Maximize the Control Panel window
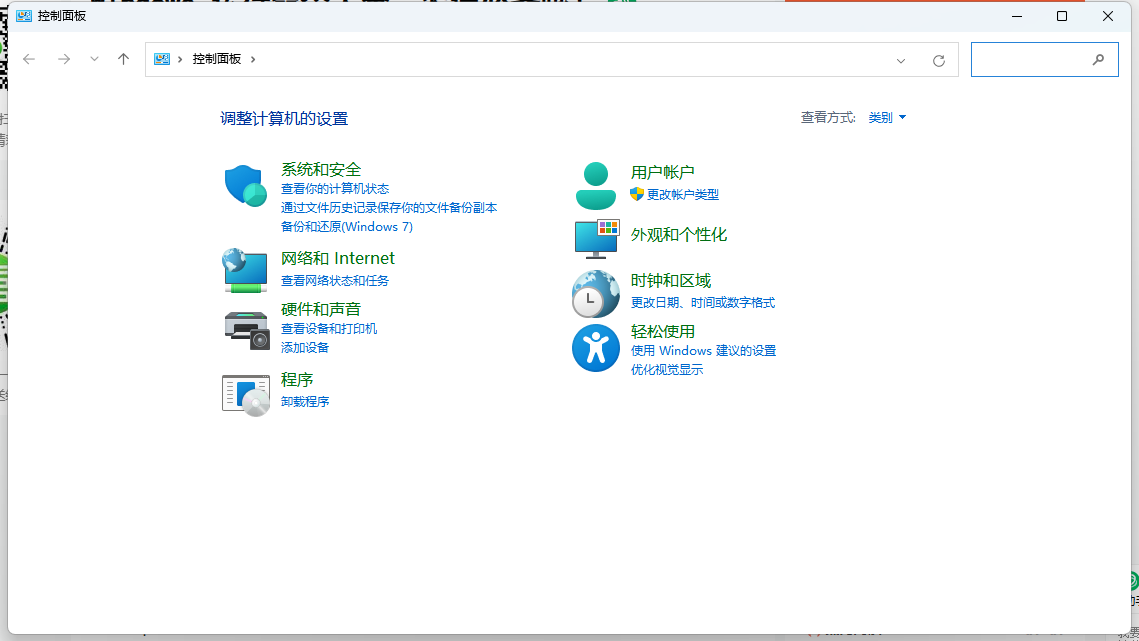Screen dimensions: 1139x641 (1062, 16)
